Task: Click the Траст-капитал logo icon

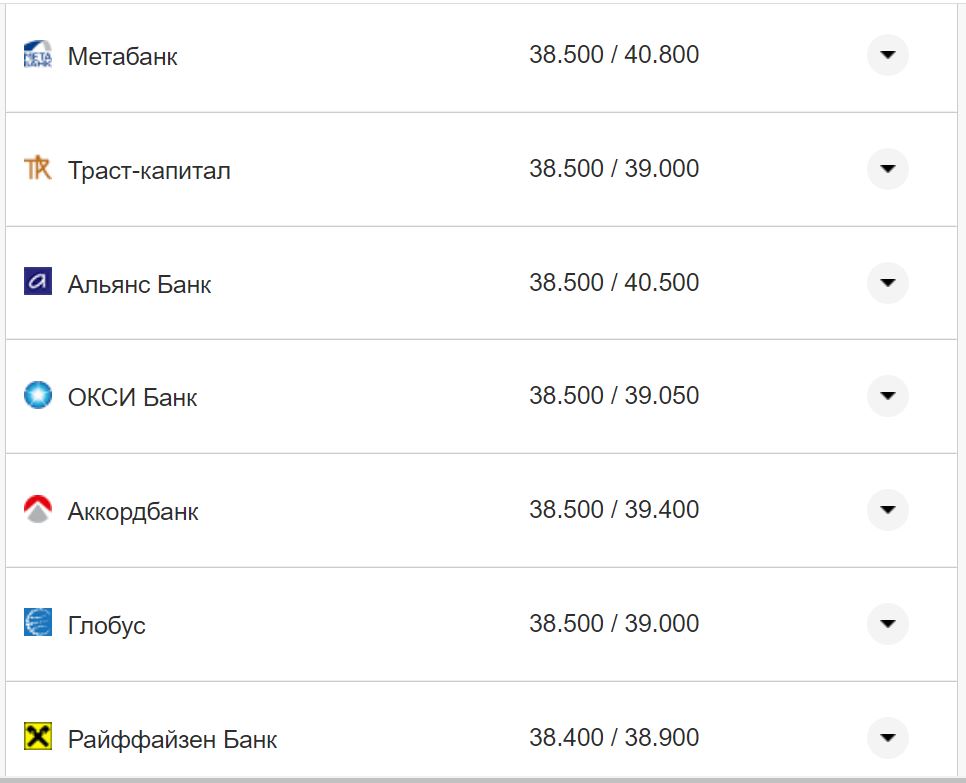Action: 37,169
